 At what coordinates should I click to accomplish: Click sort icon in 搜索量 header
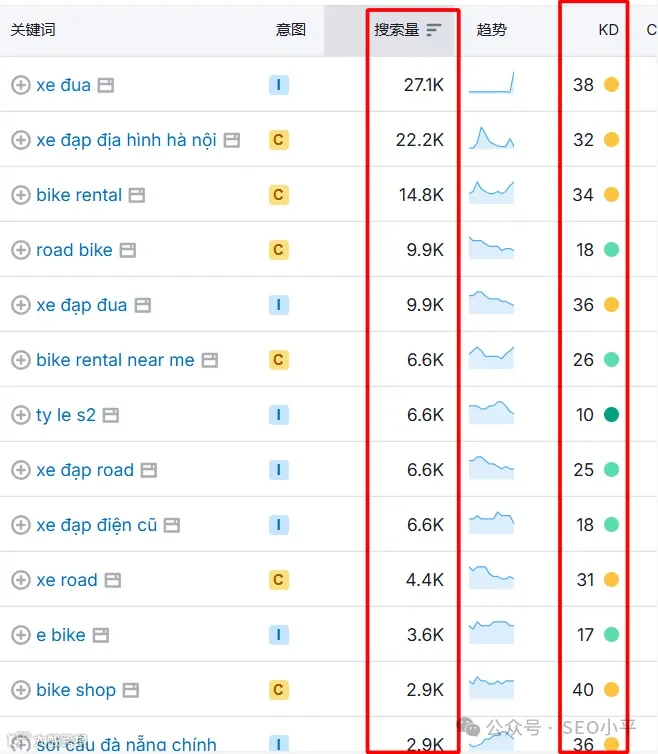click(x=433, y=30)
